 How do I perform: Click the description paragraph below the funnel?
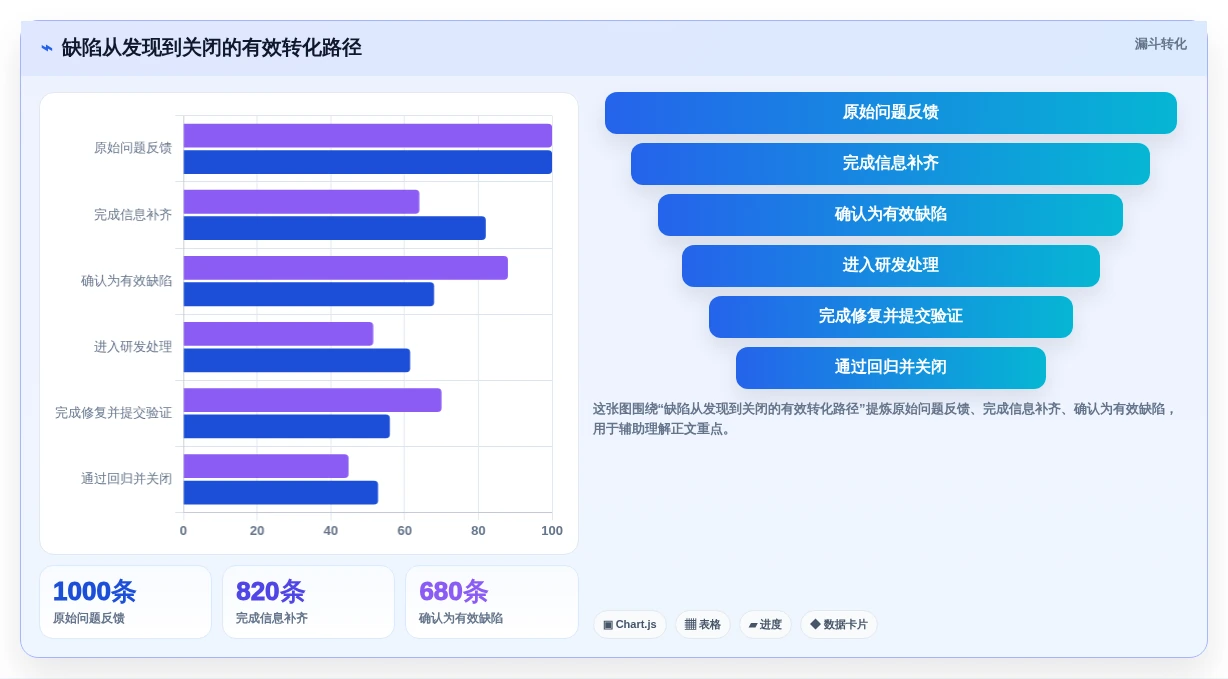click(x=885, y=419)
